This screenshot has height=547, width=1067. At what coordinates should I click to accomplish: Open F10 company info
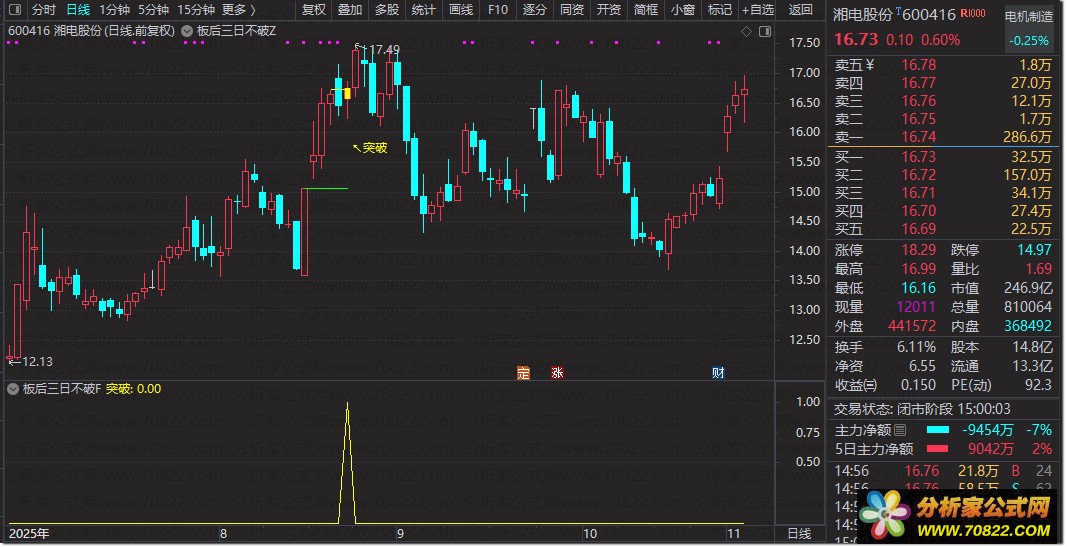(x=497, y=10)
